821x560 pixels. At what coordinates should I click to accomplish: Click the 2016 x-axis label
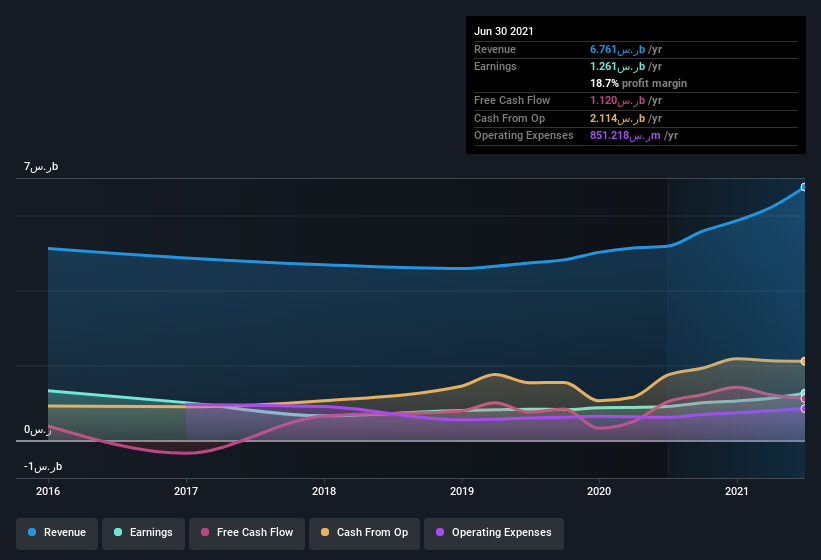click(x=48, y=491)
